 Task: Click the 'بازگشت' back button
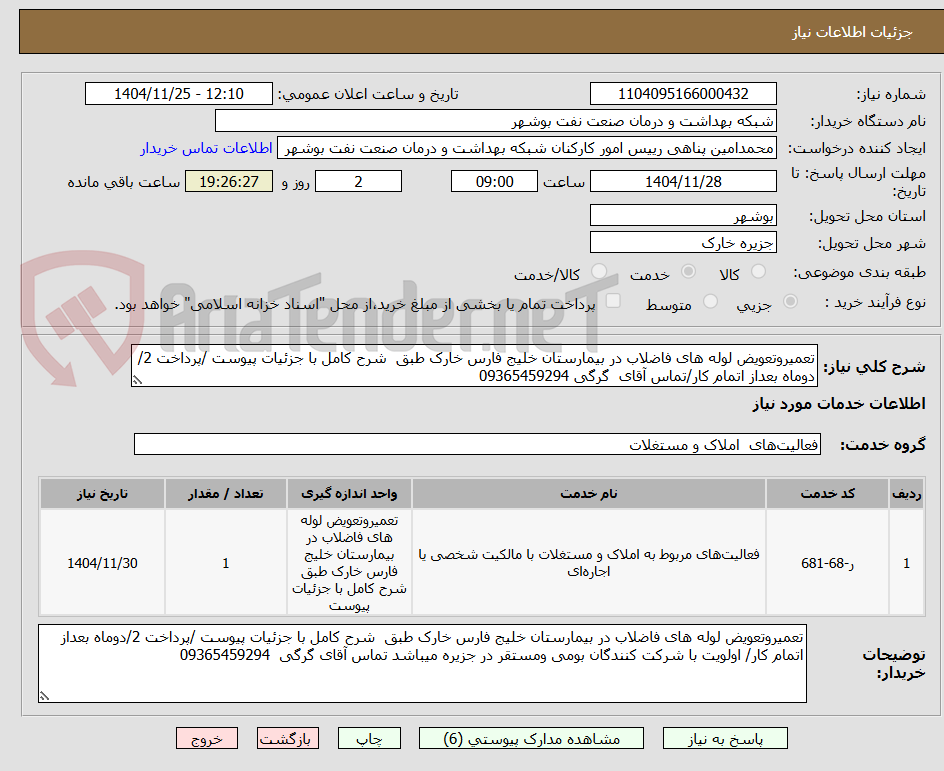tap(288, 738)
